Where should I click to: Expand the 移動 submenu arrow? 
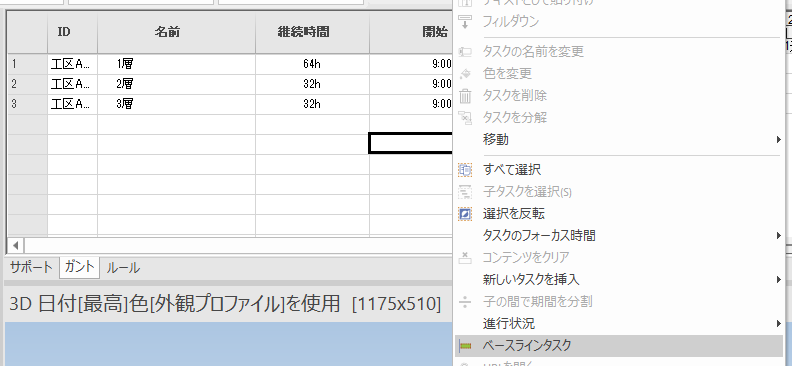click(x=779, y=139)
